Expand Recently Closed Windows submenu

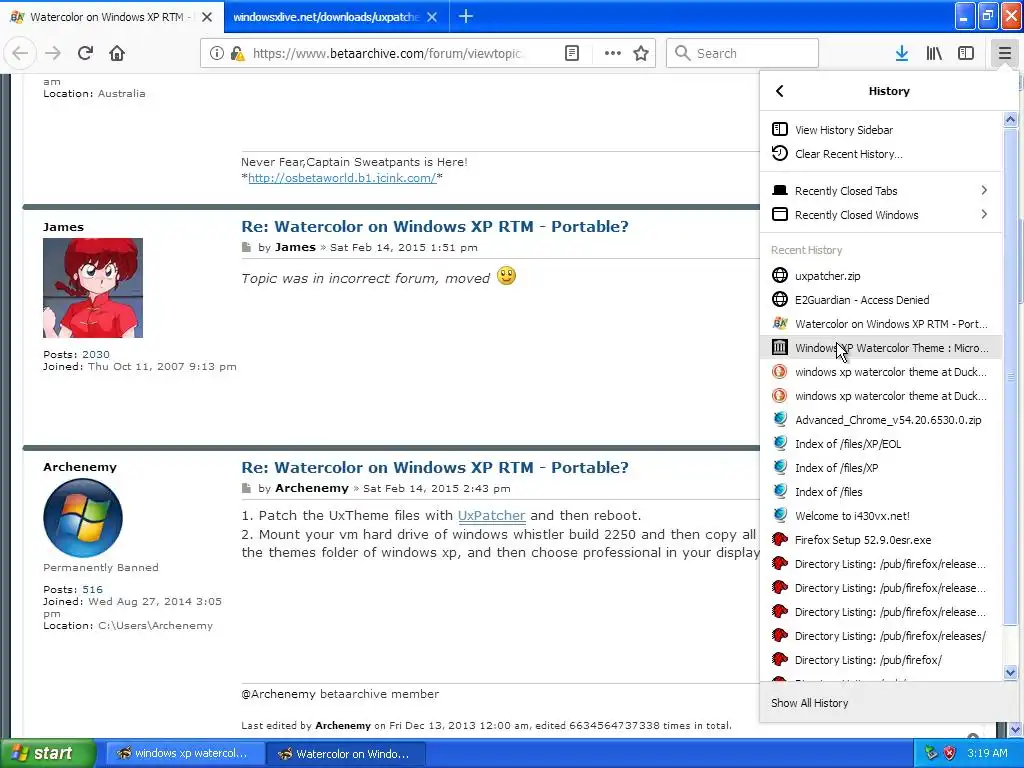[880, 215]
